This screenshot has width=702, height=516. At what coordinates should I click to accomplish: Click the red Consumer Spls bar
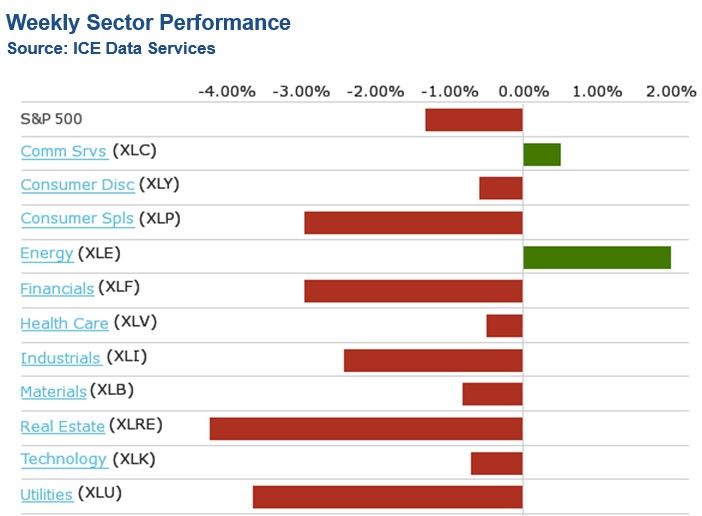(x=413, y=222)
